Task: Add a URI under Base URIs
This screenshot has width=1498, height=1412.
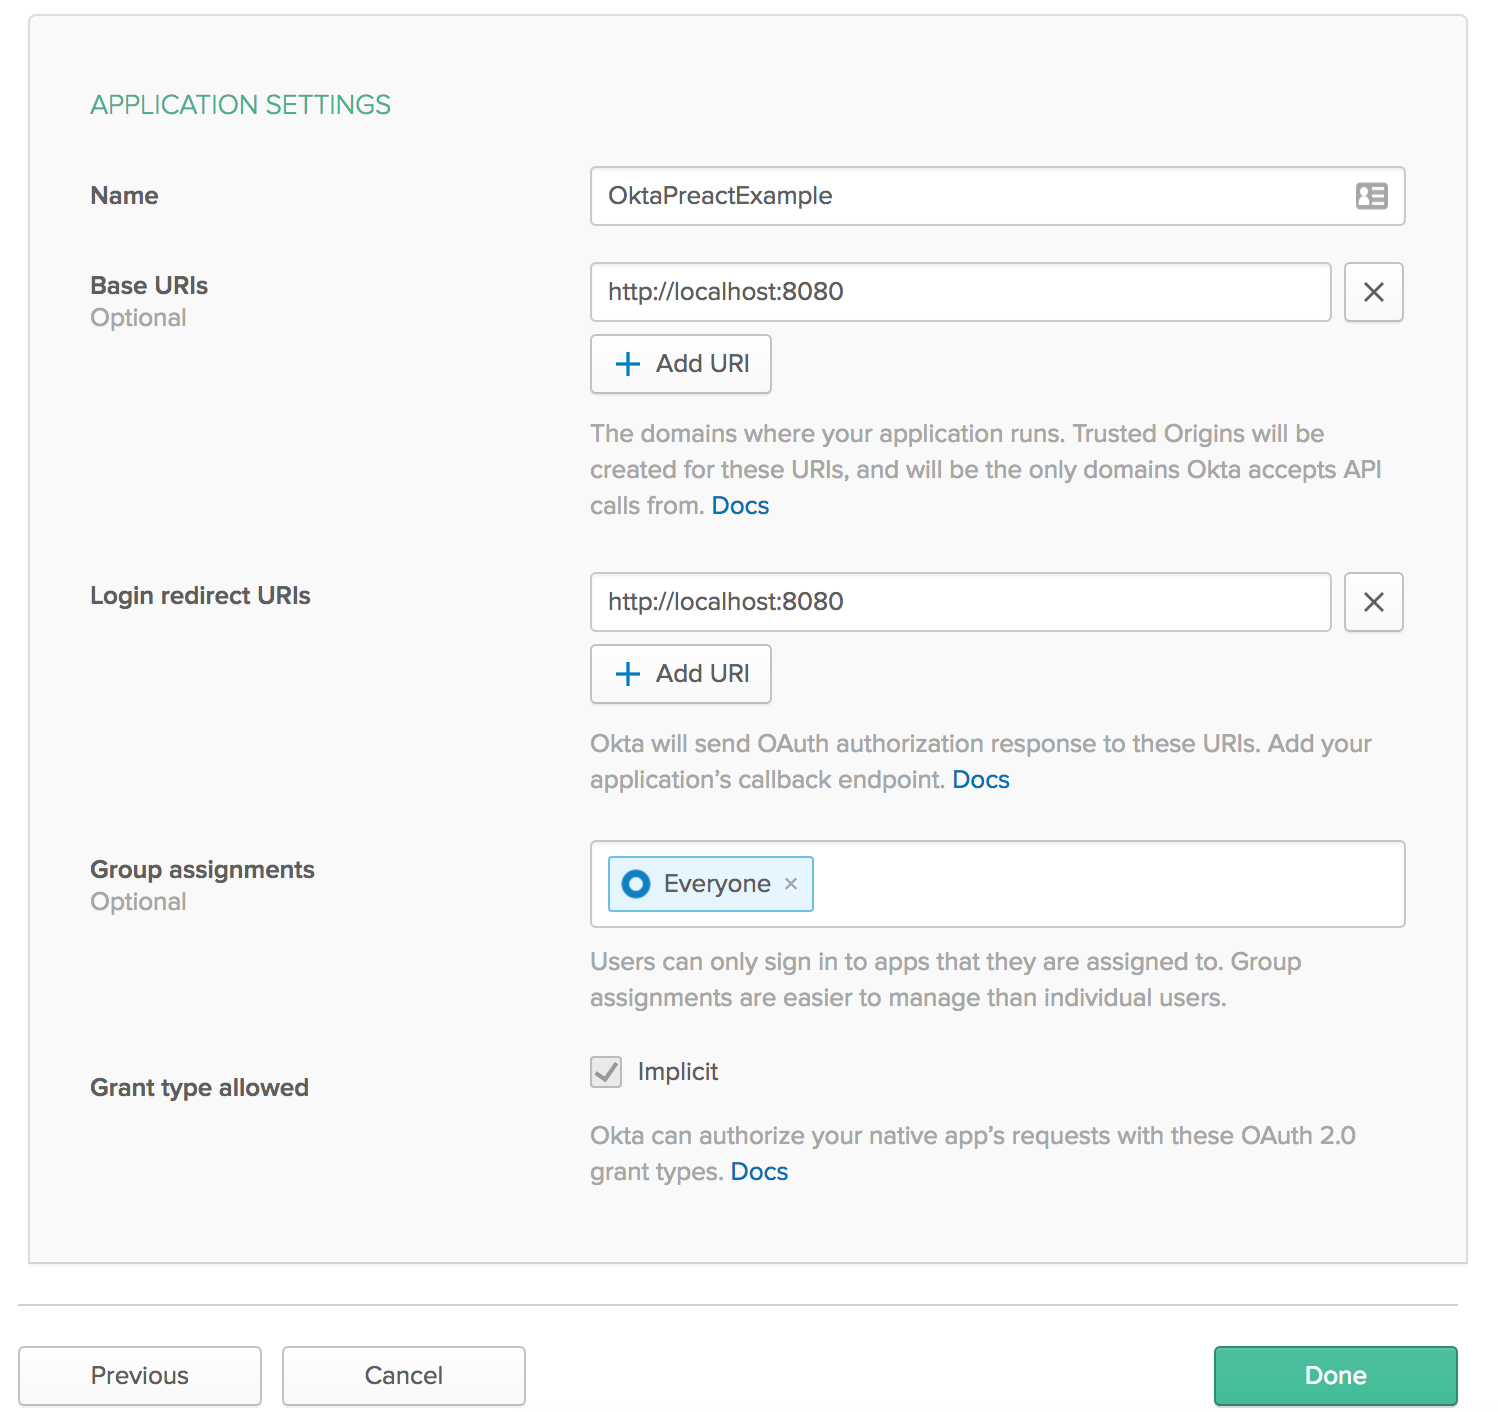Action: pos(681,364)
